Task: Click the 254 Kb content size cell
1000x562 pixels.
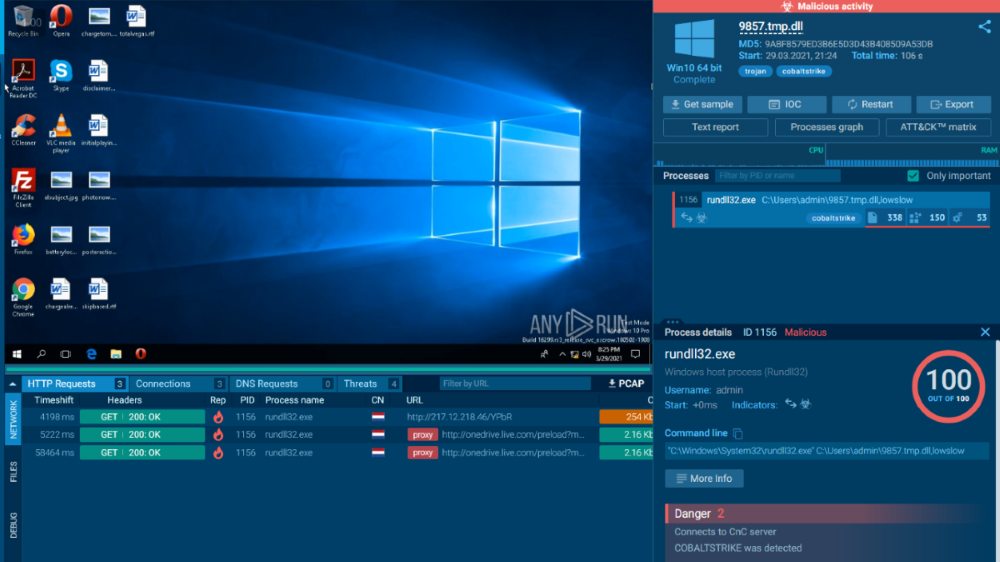Action: (626, 417)
